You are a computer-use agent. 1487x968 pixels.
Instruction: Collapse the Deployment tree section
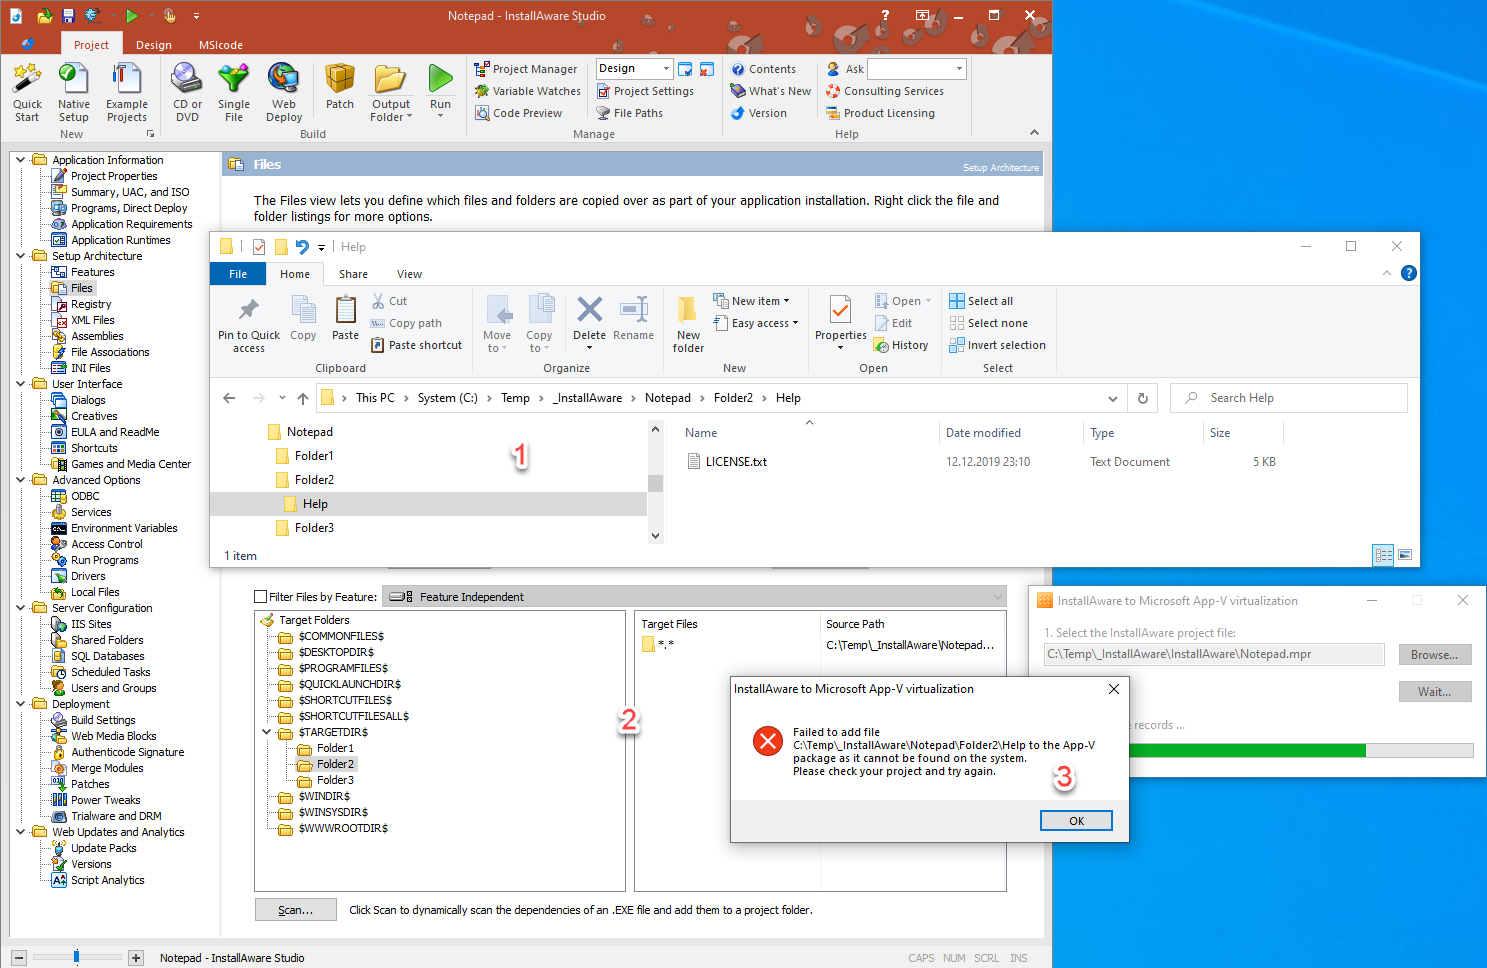[x=21, y=704]
